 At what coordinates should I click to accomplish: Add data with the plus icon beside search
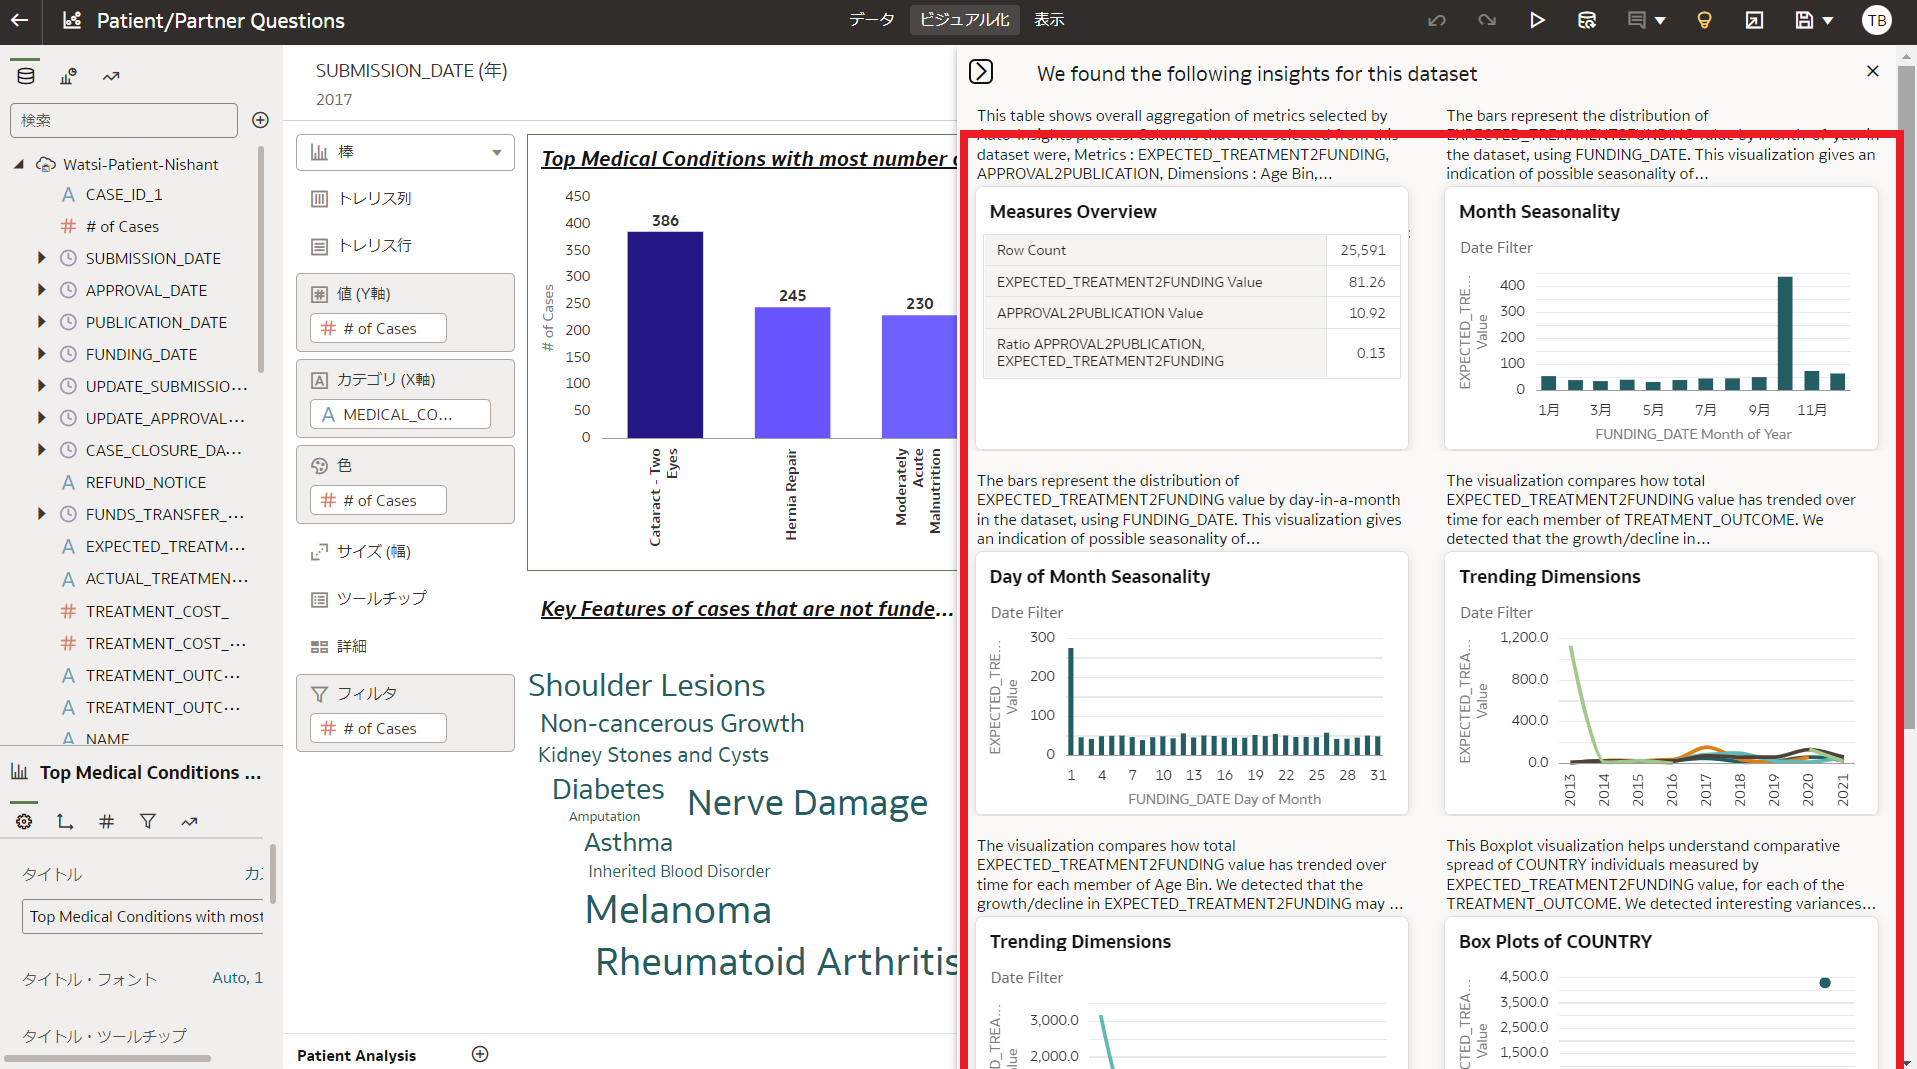(x=260, y=120)
